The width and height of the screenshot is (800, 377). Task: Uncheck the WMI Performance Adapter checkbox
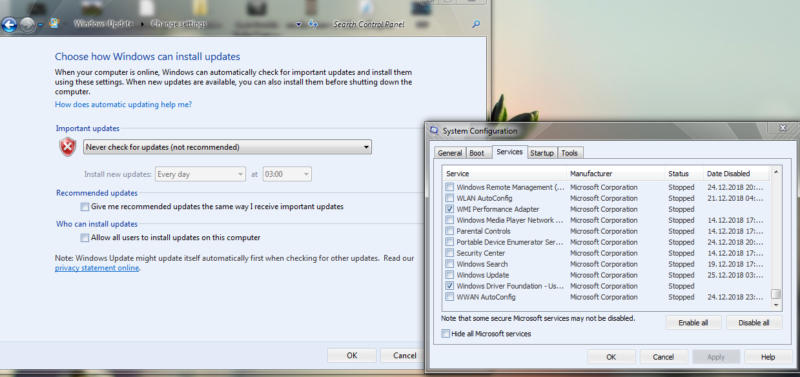449,209
